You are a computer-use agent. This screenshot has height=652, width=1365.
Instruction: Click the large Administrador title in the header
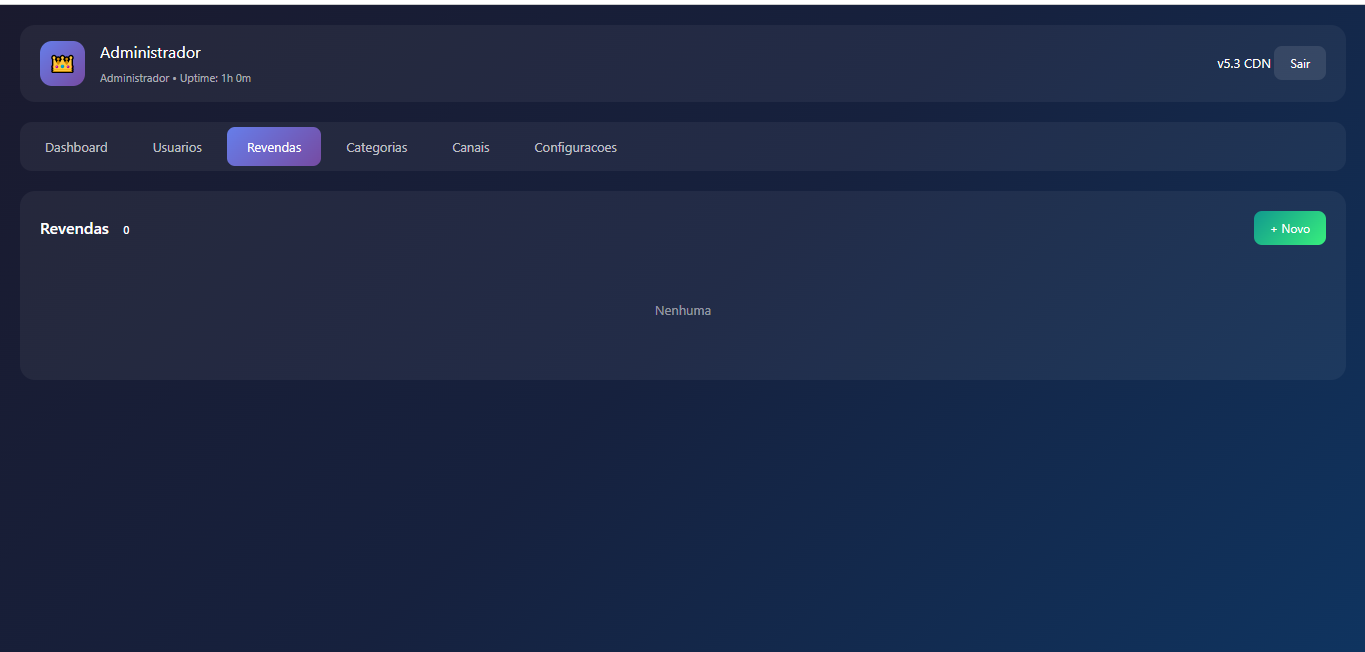(150, 53)
